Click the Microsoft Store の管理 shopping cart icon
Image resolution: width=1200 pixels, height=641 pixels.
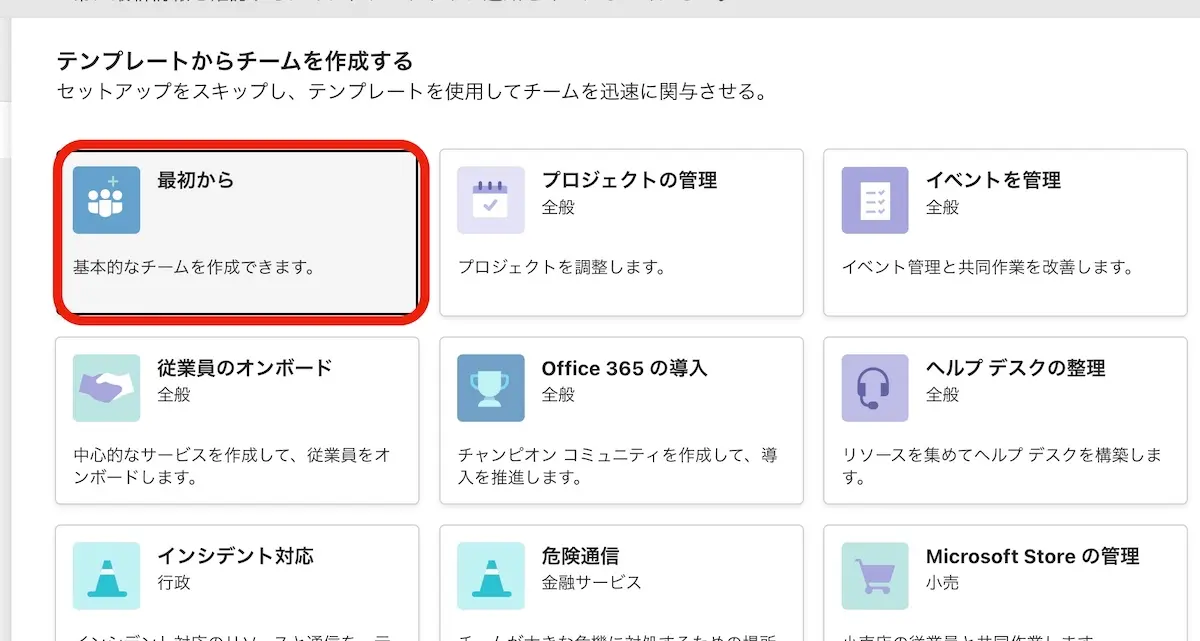point(875,575)
